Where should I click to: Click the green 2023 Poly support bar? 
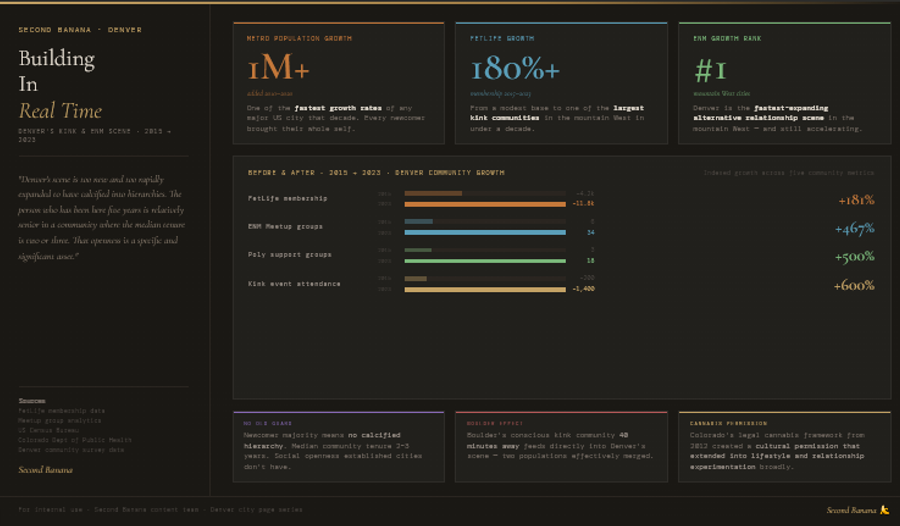coord(485,261)
